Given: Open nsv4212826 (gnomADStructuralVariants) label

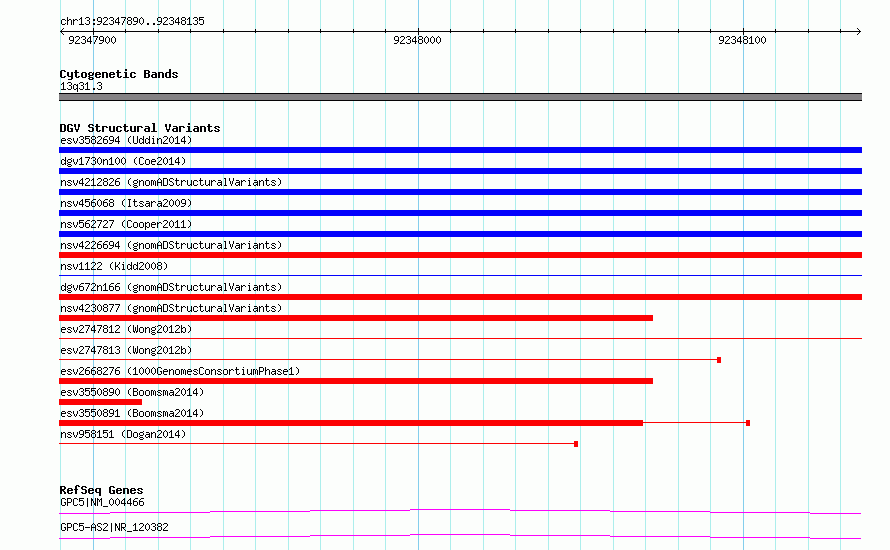Looking at the screenshot, I should coord(171,182).
